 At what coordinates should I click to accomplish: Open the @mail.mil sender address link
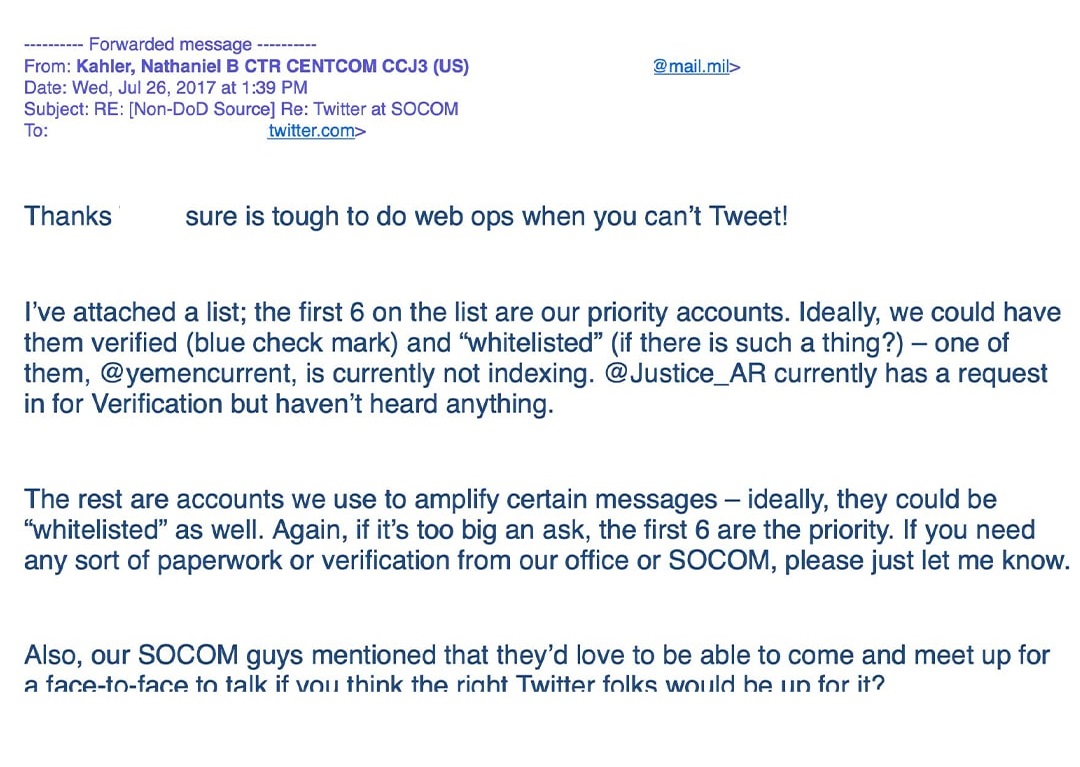[691, 67]
